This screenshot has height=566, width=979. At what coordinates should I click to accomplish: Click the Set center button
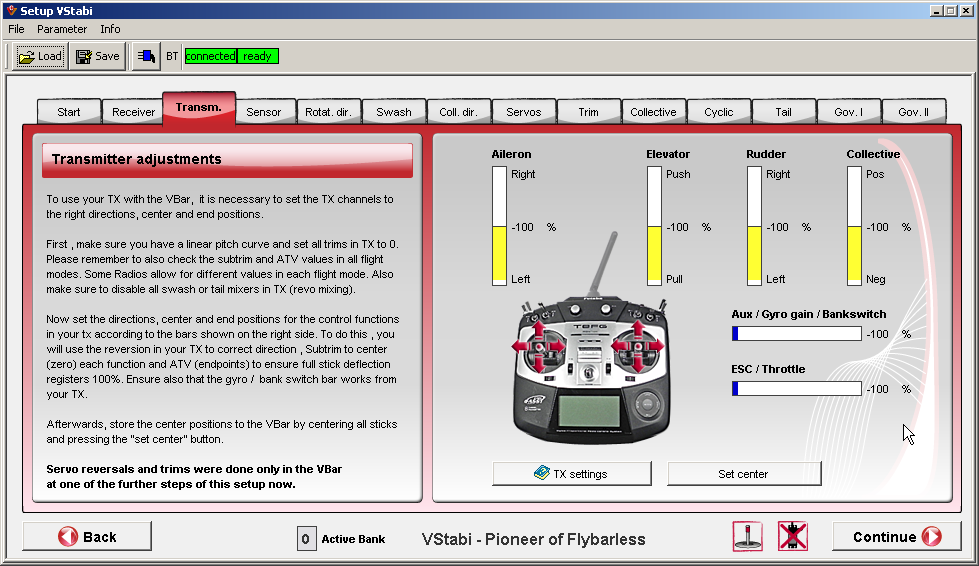[744, 474]
